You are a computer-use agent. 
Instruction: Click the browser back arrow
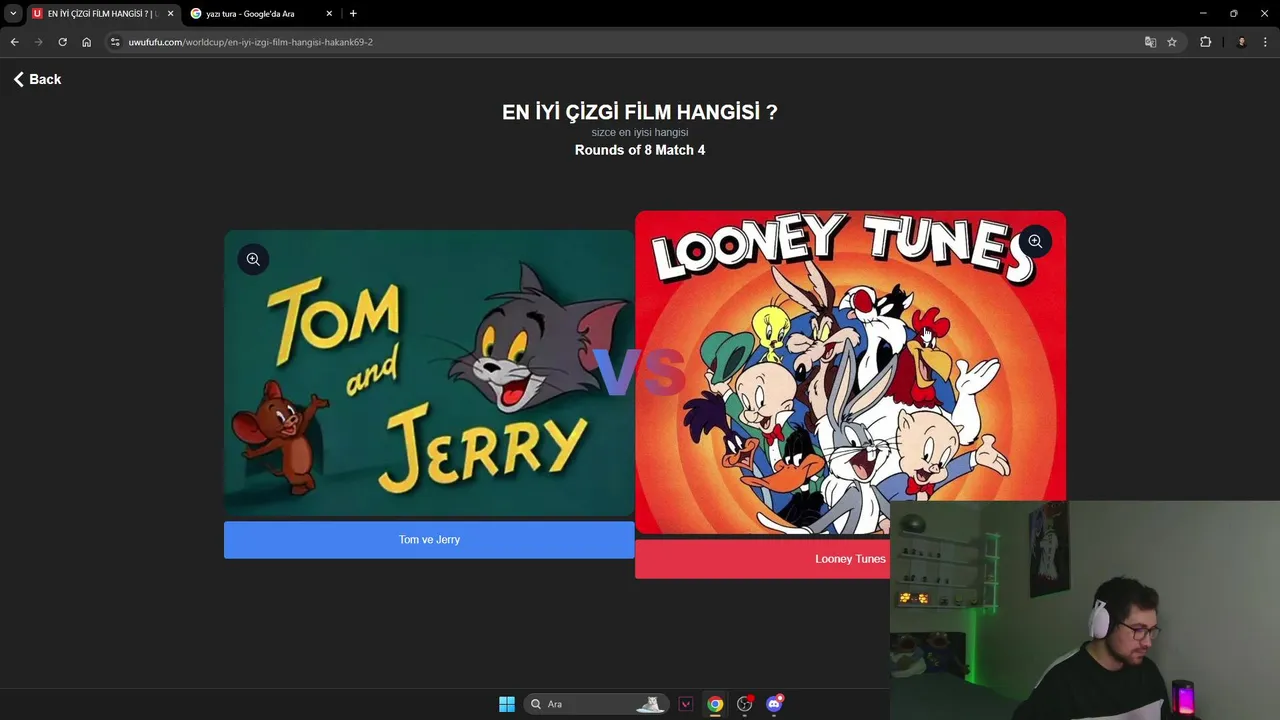pos(14,42)
